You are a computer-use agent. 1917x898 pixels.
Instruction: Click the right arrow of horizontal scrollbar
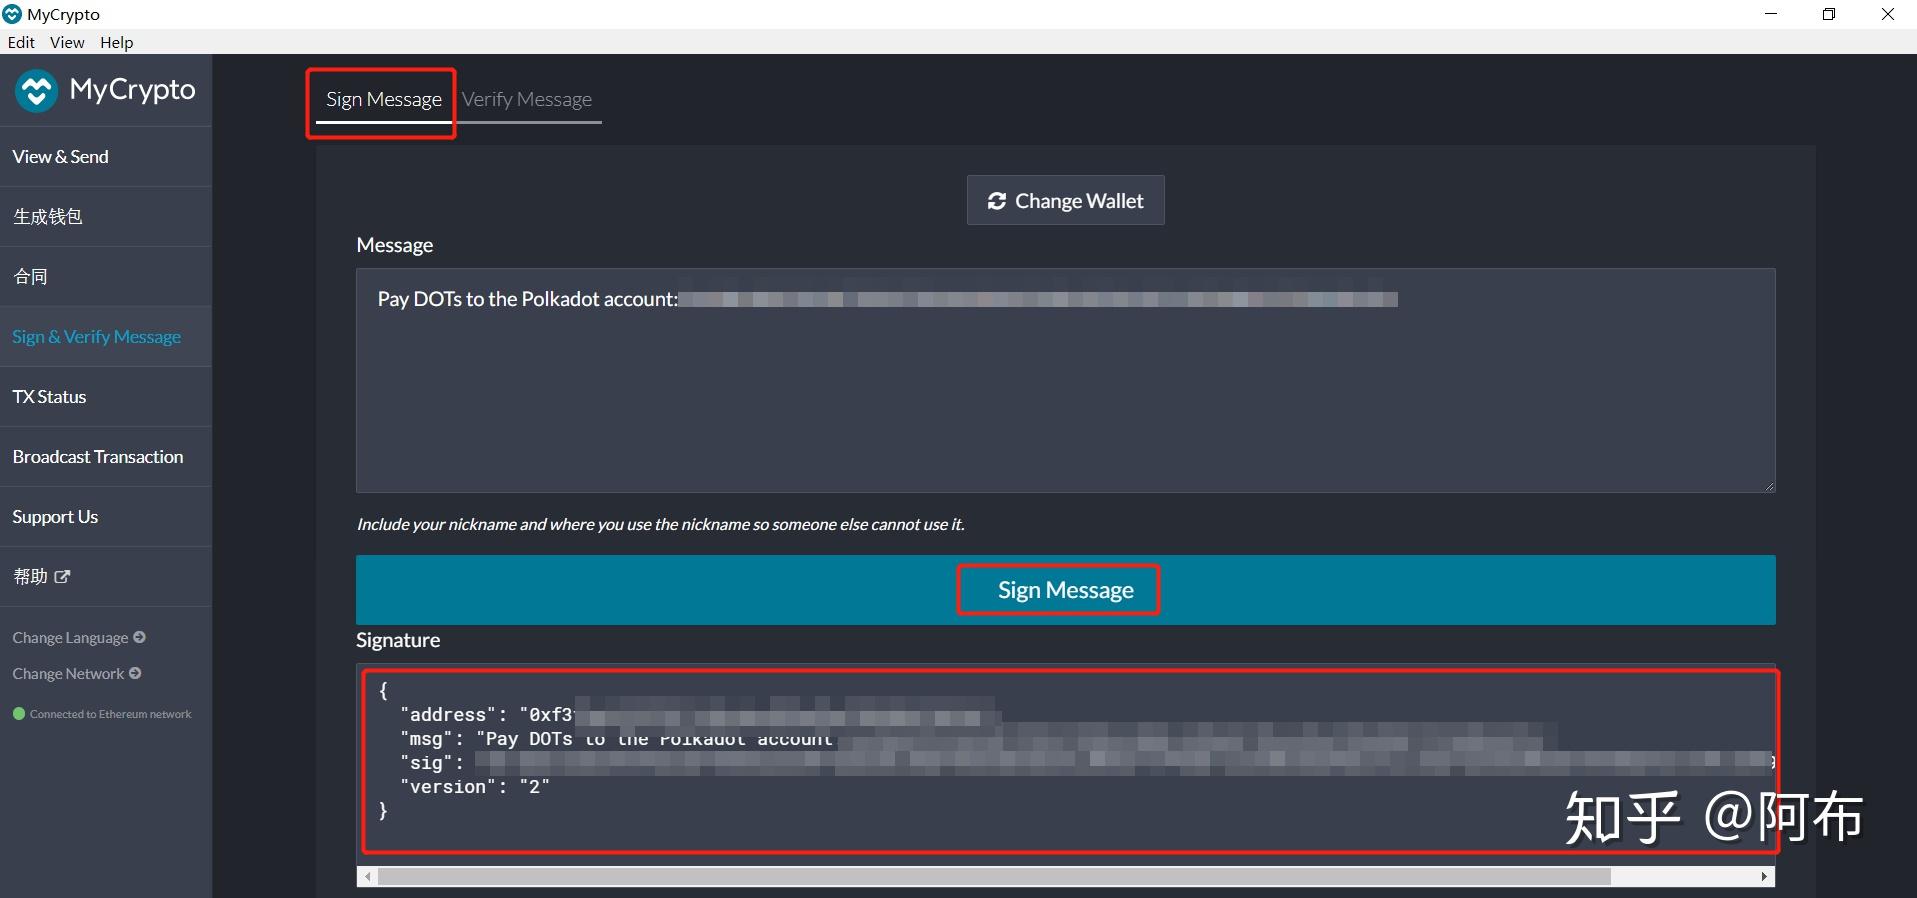(x=1765, y=877)
